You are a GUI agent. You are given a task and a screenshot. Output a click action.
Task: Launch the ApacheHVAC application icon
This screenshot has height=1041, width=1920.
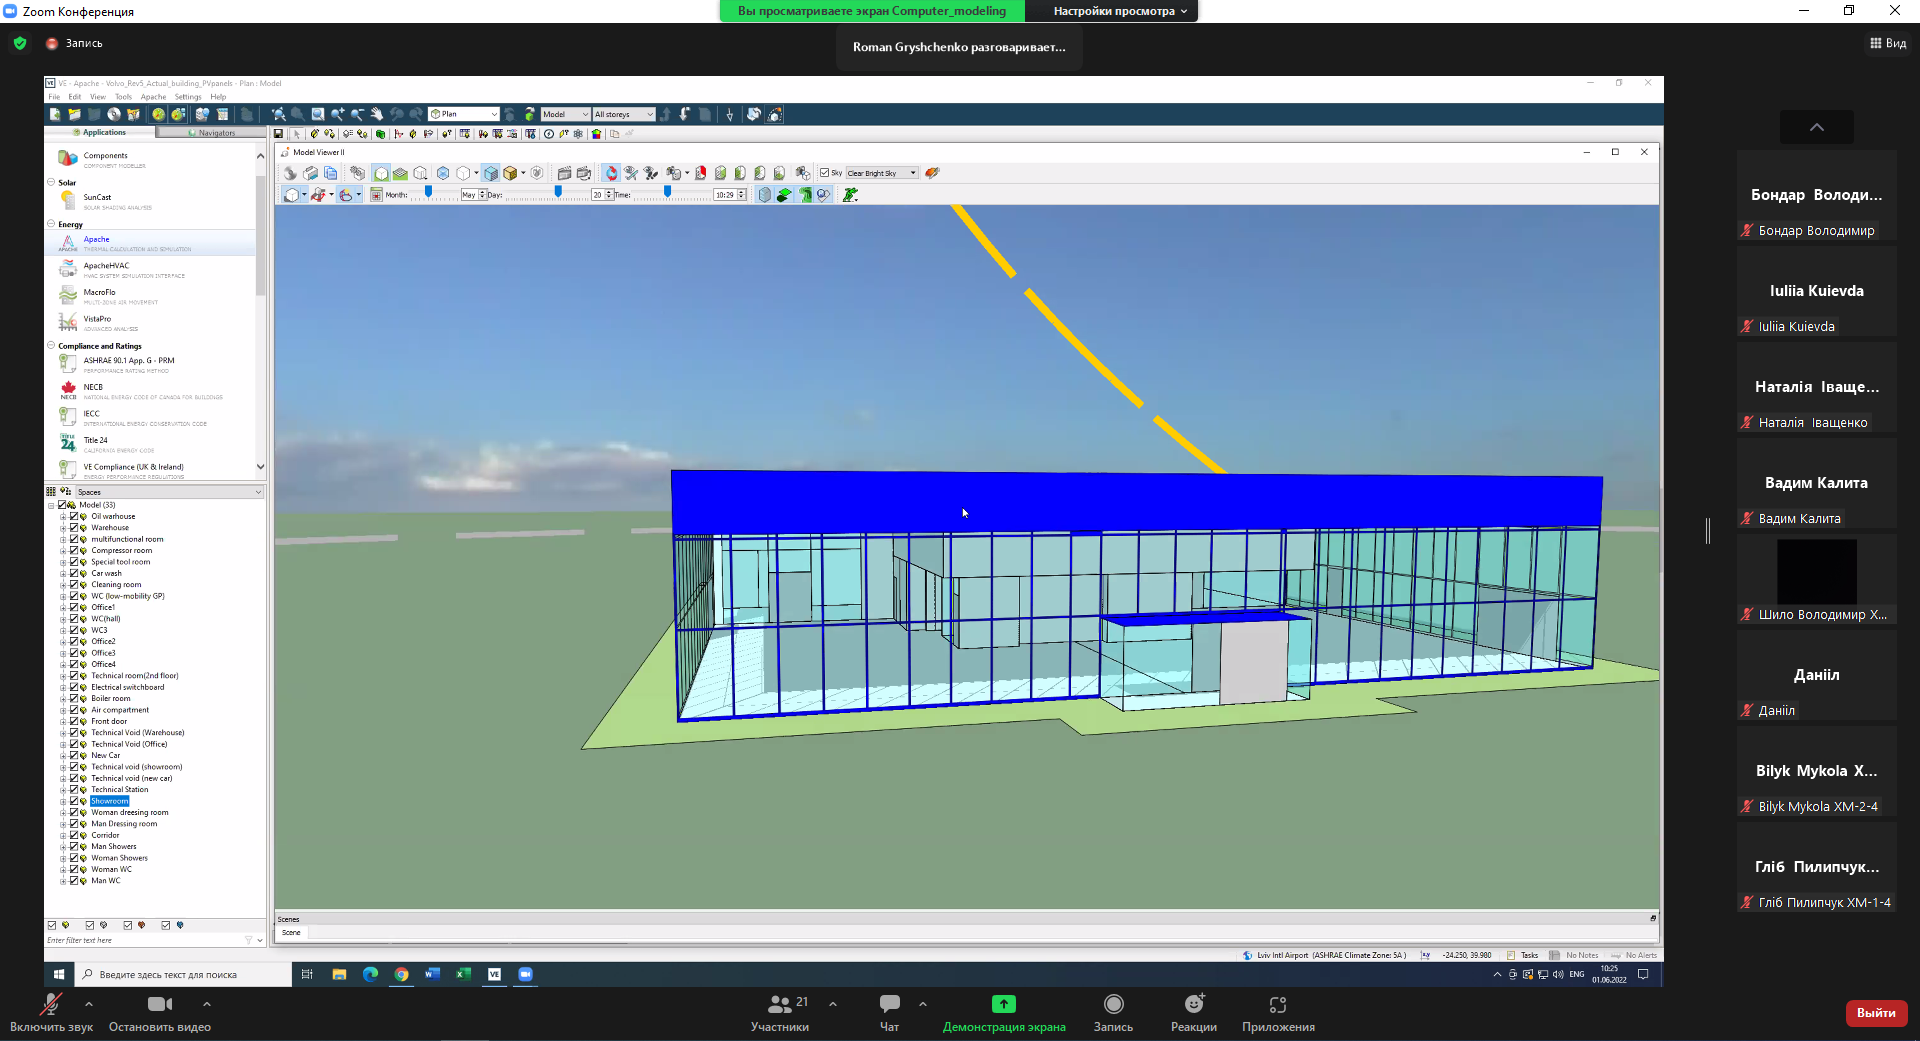[x=68, y=268]
